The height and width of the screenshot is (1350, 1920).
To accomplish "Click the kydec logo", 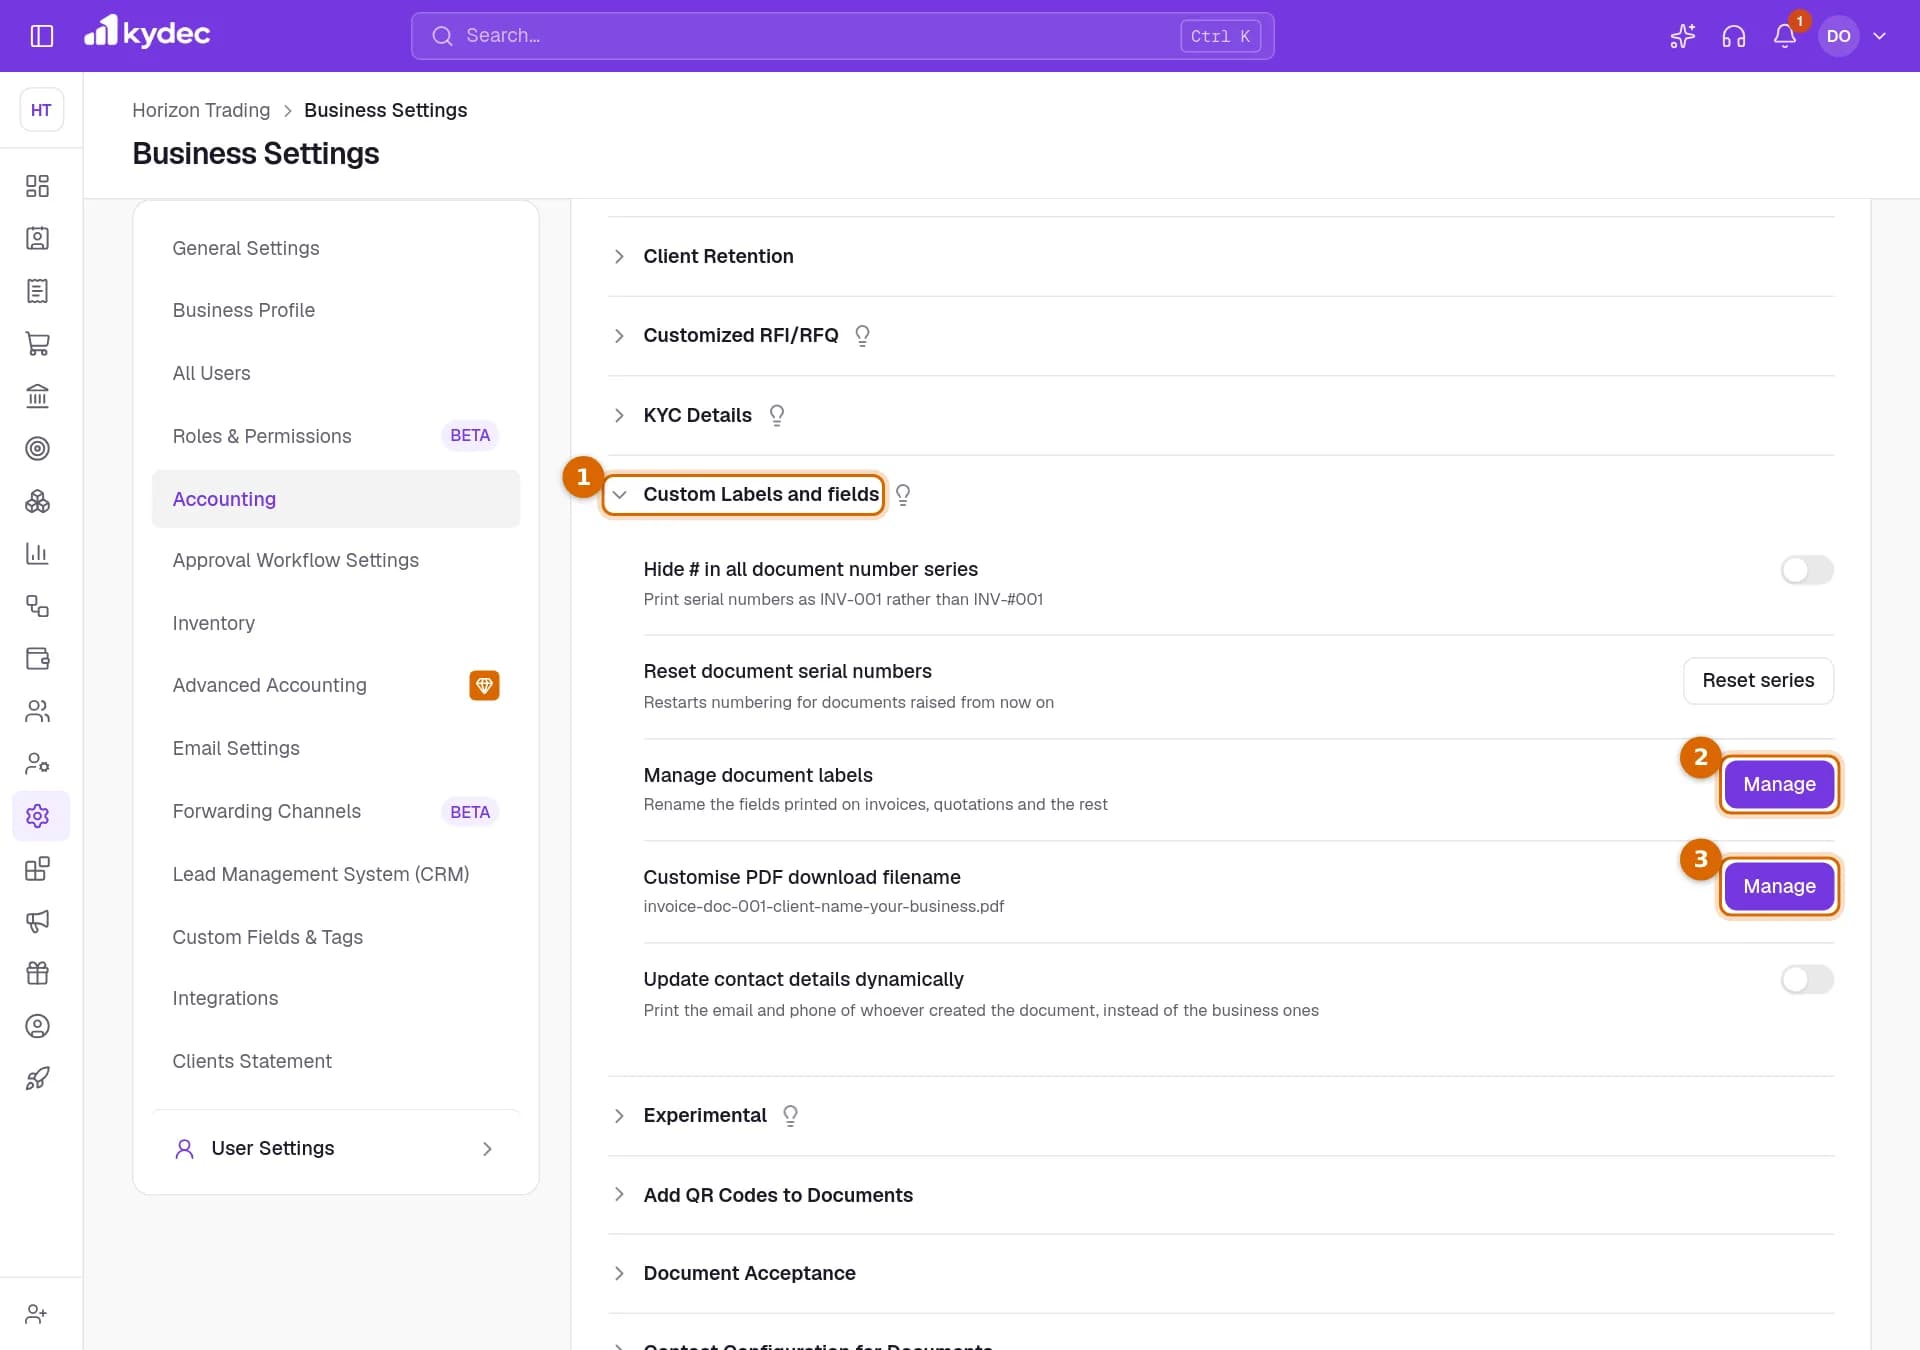I will 147,33.
